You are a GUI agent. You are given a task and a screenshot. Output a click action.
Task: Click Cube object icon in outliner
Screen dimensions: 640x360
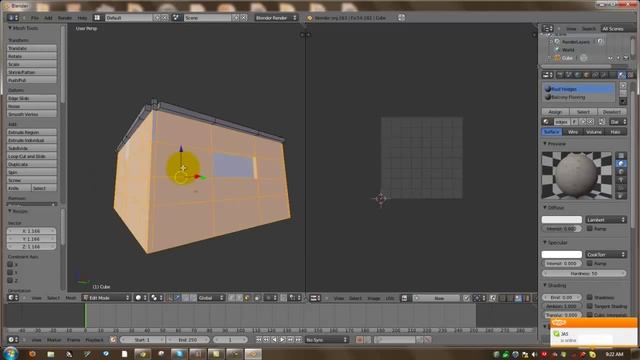pyautogui.click(x=558, y=58)
